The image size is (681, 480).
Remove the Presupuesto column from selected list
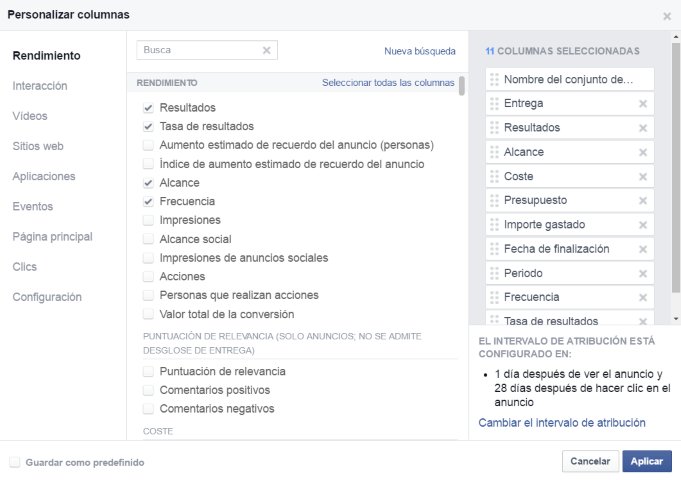[643, 201]
